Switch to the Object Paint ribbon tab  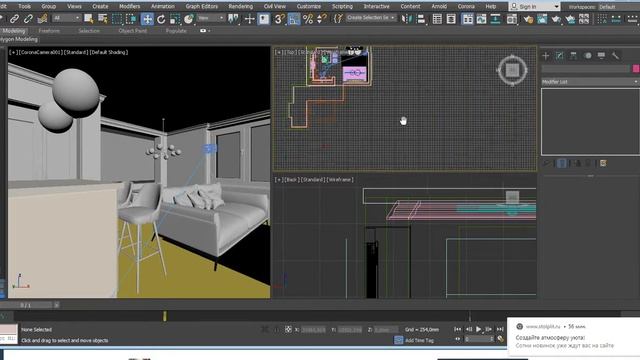[x=132, y=31]
